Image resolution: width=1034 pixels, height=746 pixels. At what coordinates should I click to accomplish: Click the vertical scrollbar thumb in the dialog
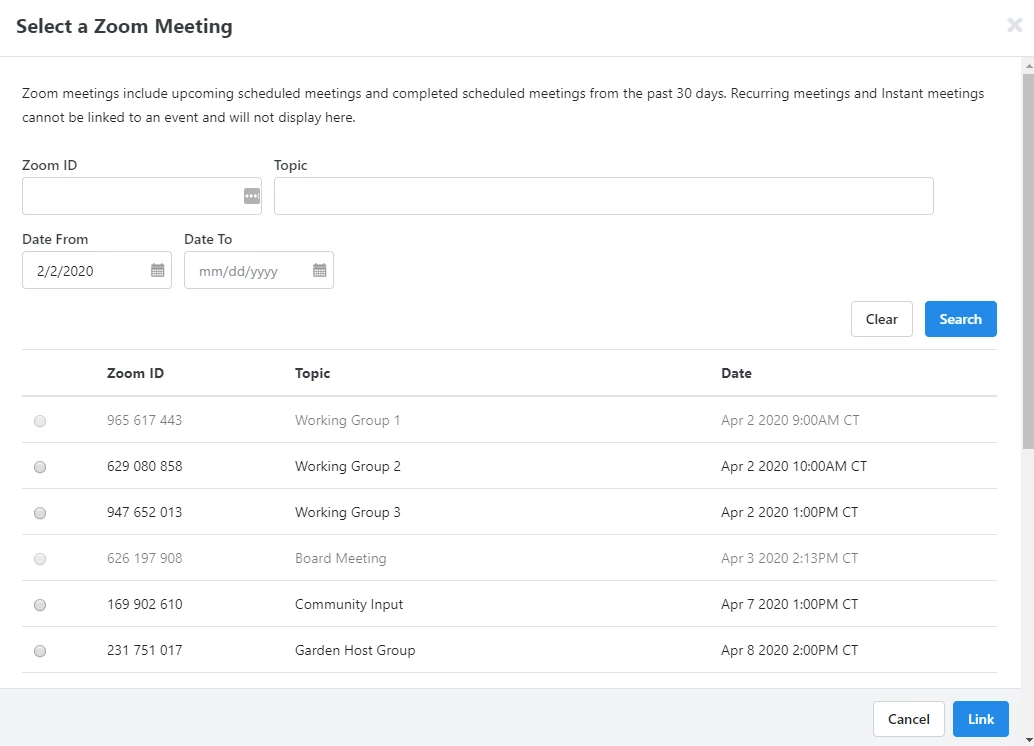click(1027, 260)
